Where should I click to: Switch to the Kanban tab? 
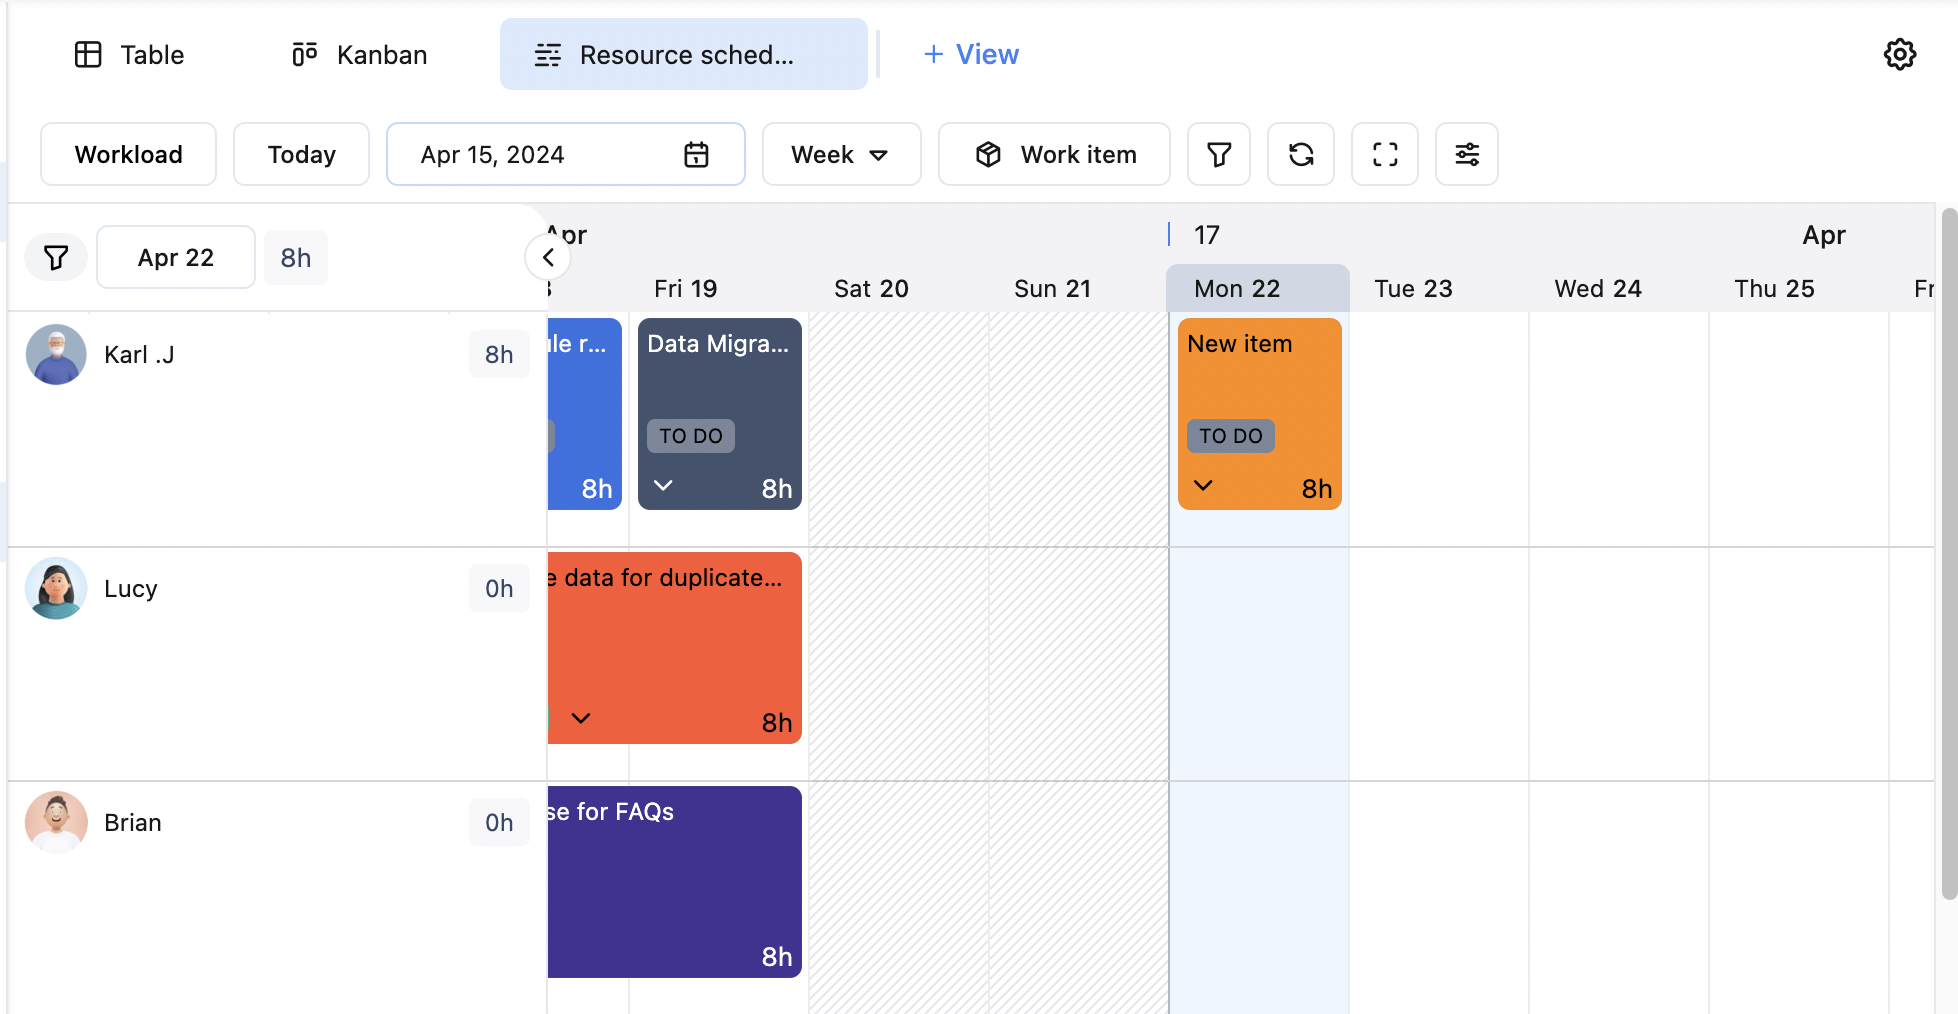(360, 54)
